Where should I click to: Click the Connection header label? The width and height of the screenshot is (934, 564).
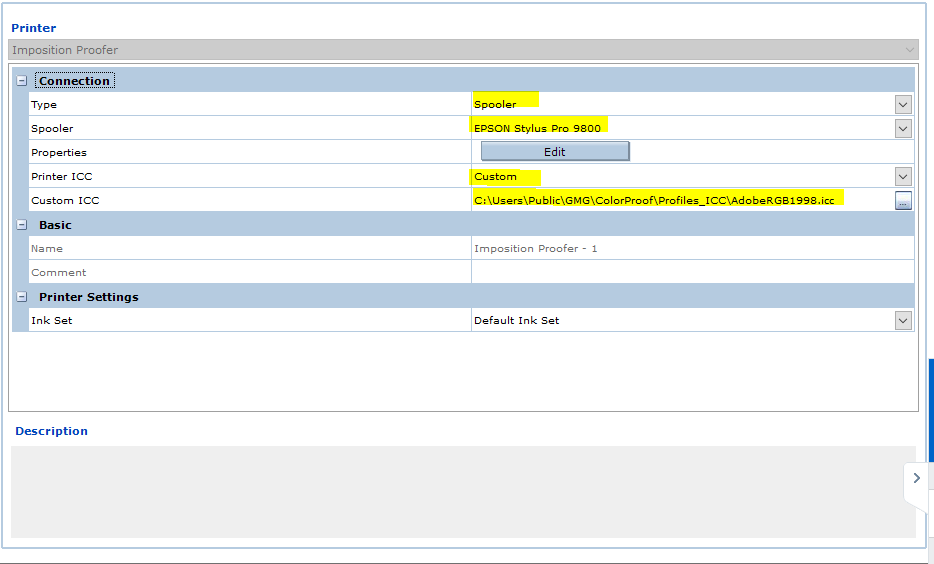74,80
